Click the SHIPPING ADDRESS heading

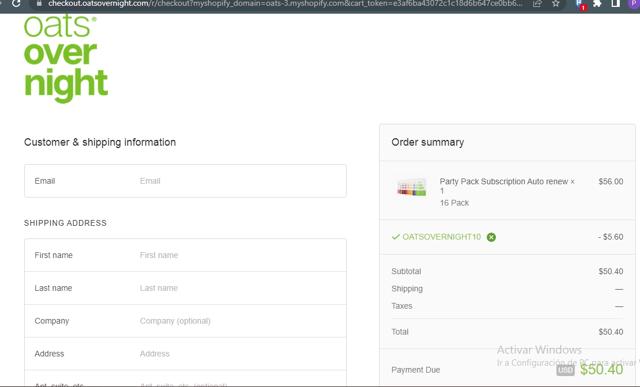point(65,223)
